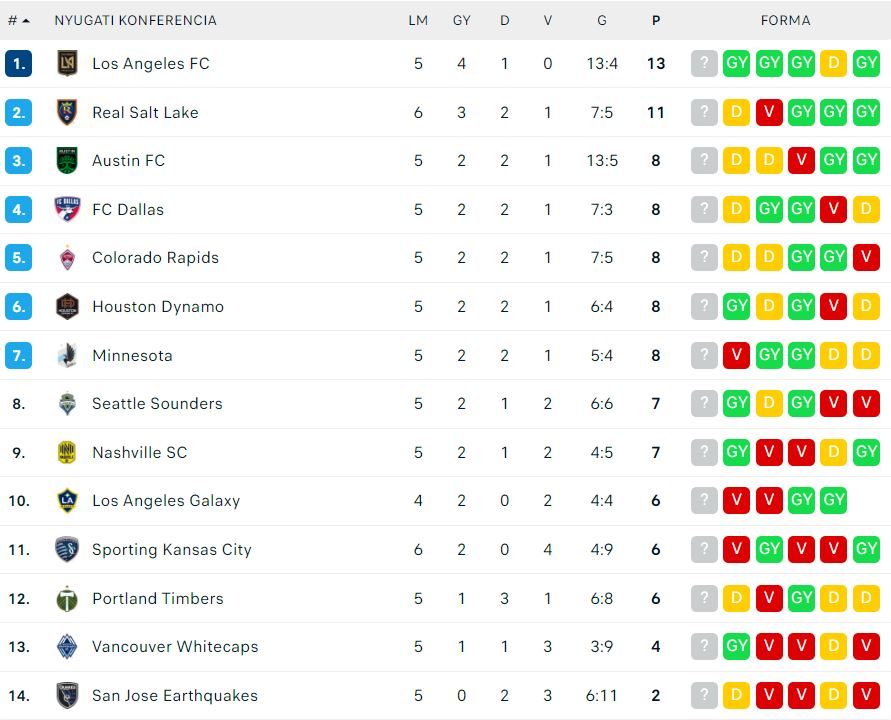This screenshot has height=720, width=891.
Task: Open the Sporting Kansas City team link
Action: click(172, 550)
